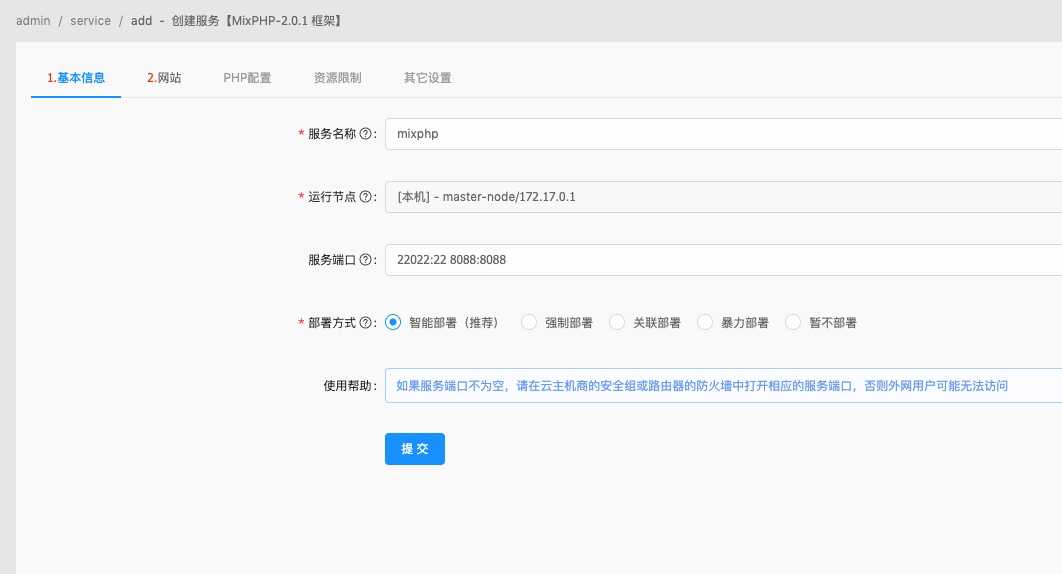Click 创建服务【MixPHP-2.0.1 框架】 title text
The width and height of the screenshot is (1062, 574).
258,21
